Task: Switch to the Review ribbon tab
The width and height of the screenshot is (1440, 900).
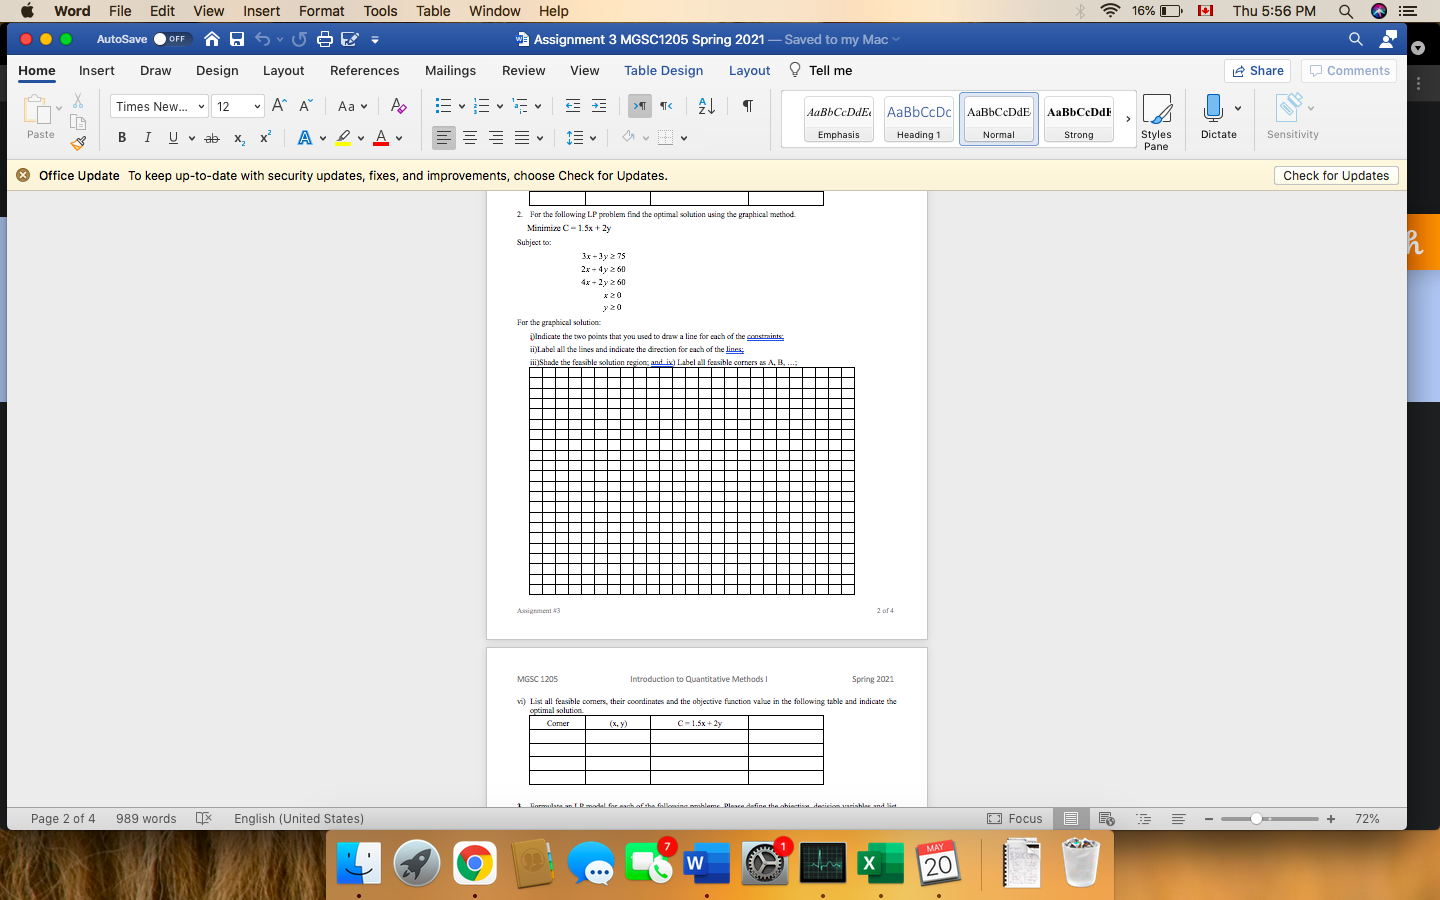Action: tap(523, 70)
